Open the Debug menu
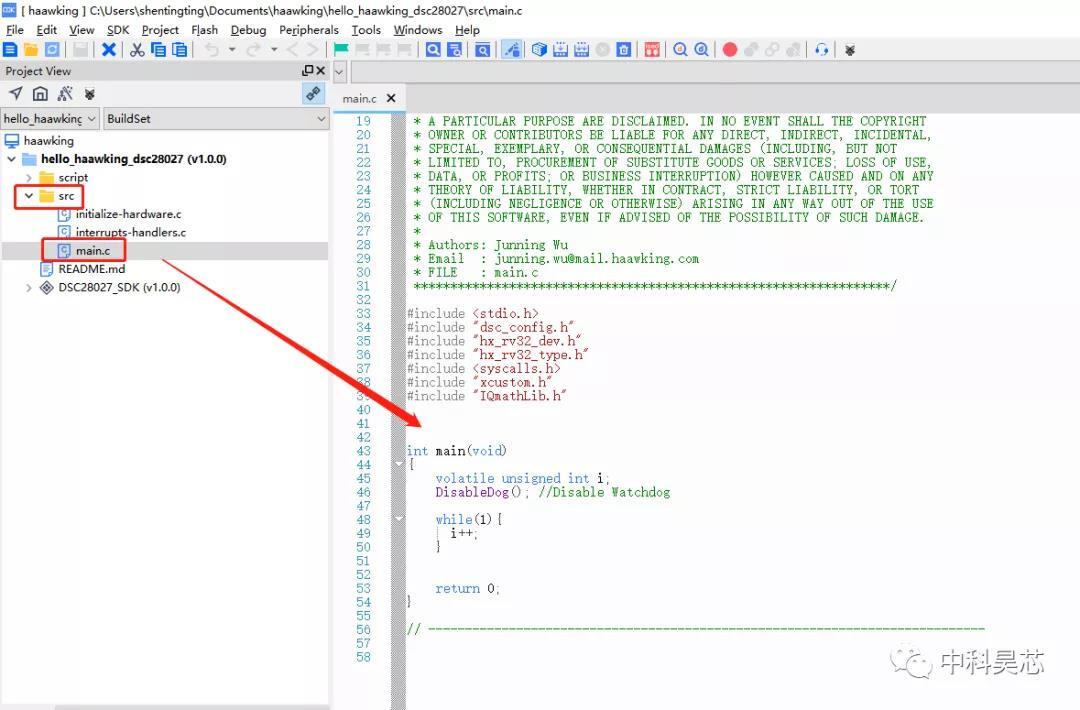This screenshot has width=1080, height=710. pyautogui.click(x=248, y=30)
